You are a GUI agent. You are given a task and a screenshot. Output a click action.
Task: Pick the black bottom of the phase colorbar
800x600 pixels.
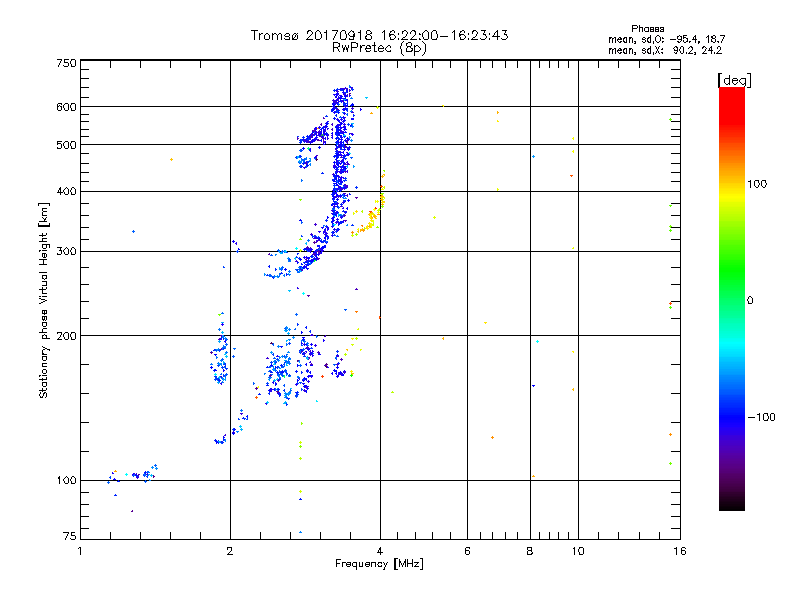tap(732, 503)
